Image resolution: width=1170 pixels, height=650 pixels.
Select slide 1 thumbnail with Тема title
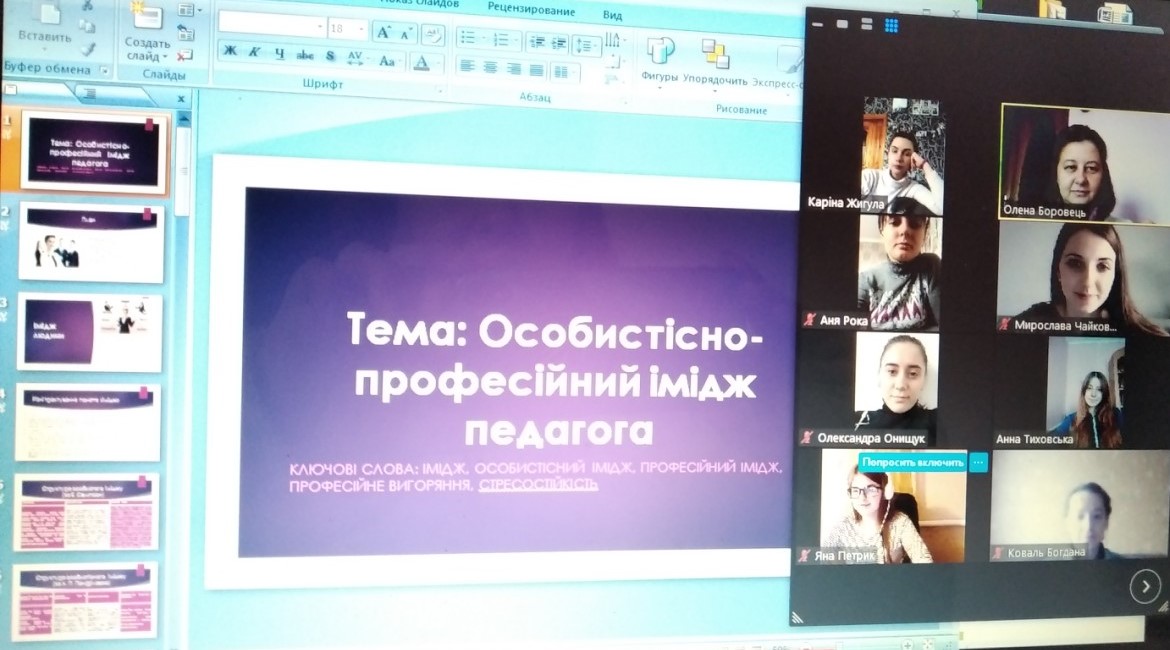pyautogui.click(x=93, y=151)
